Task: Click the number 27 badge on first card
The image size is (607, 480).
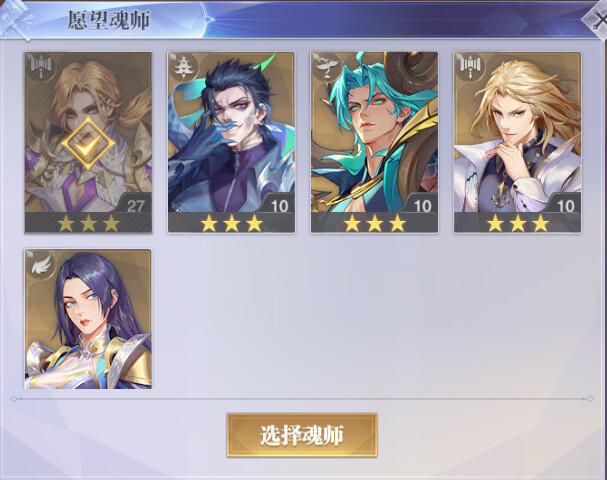Action: coord(135,206)
